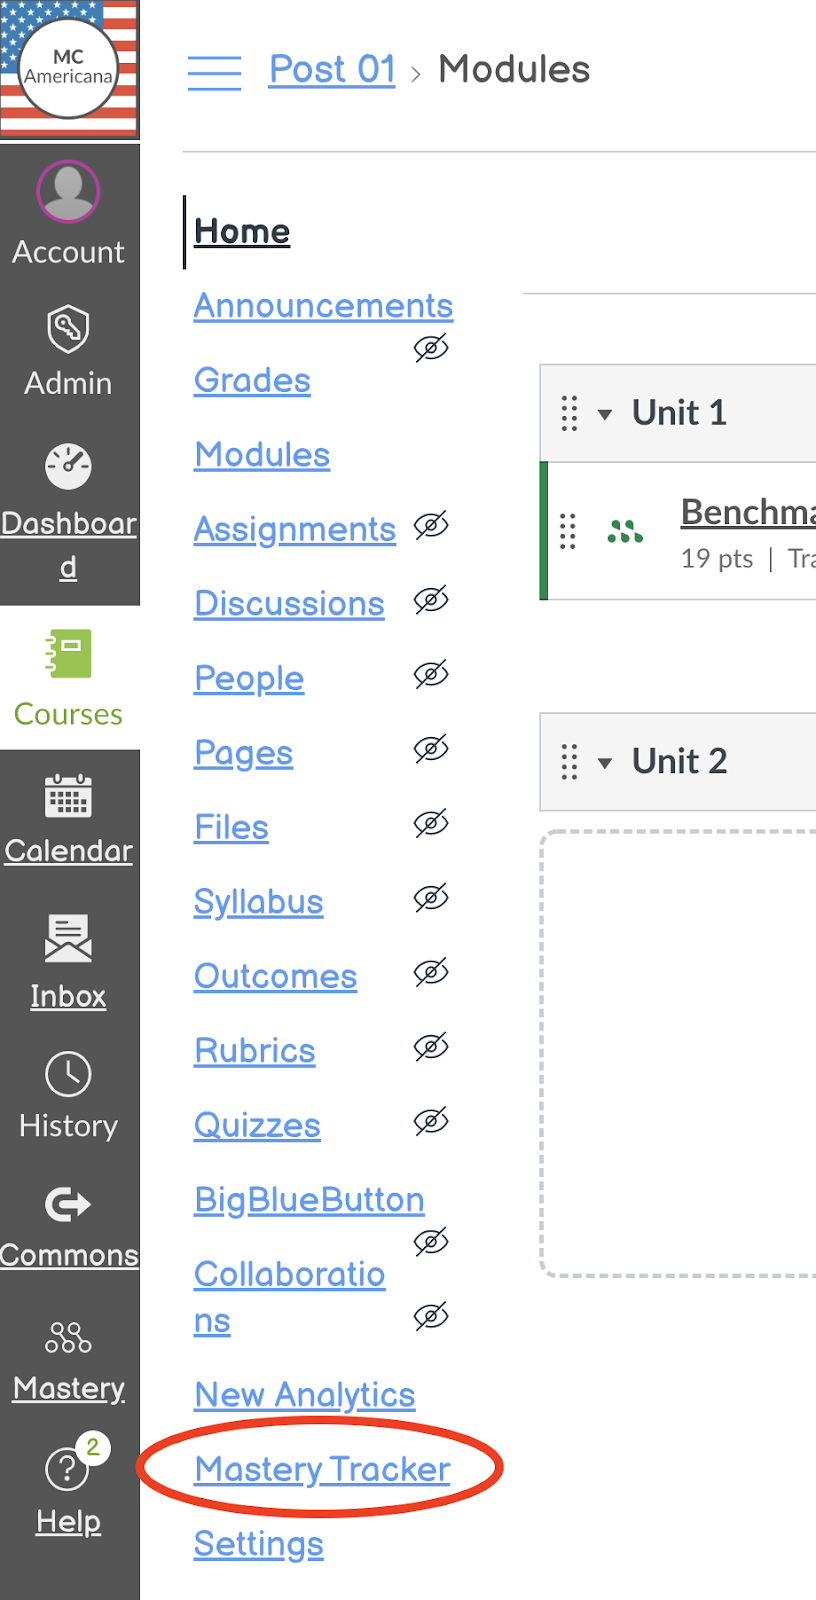Screen dimensions: 816x1600
Task: Collapse the Unit 2 module arrow
Action: (x=604, y=763)
